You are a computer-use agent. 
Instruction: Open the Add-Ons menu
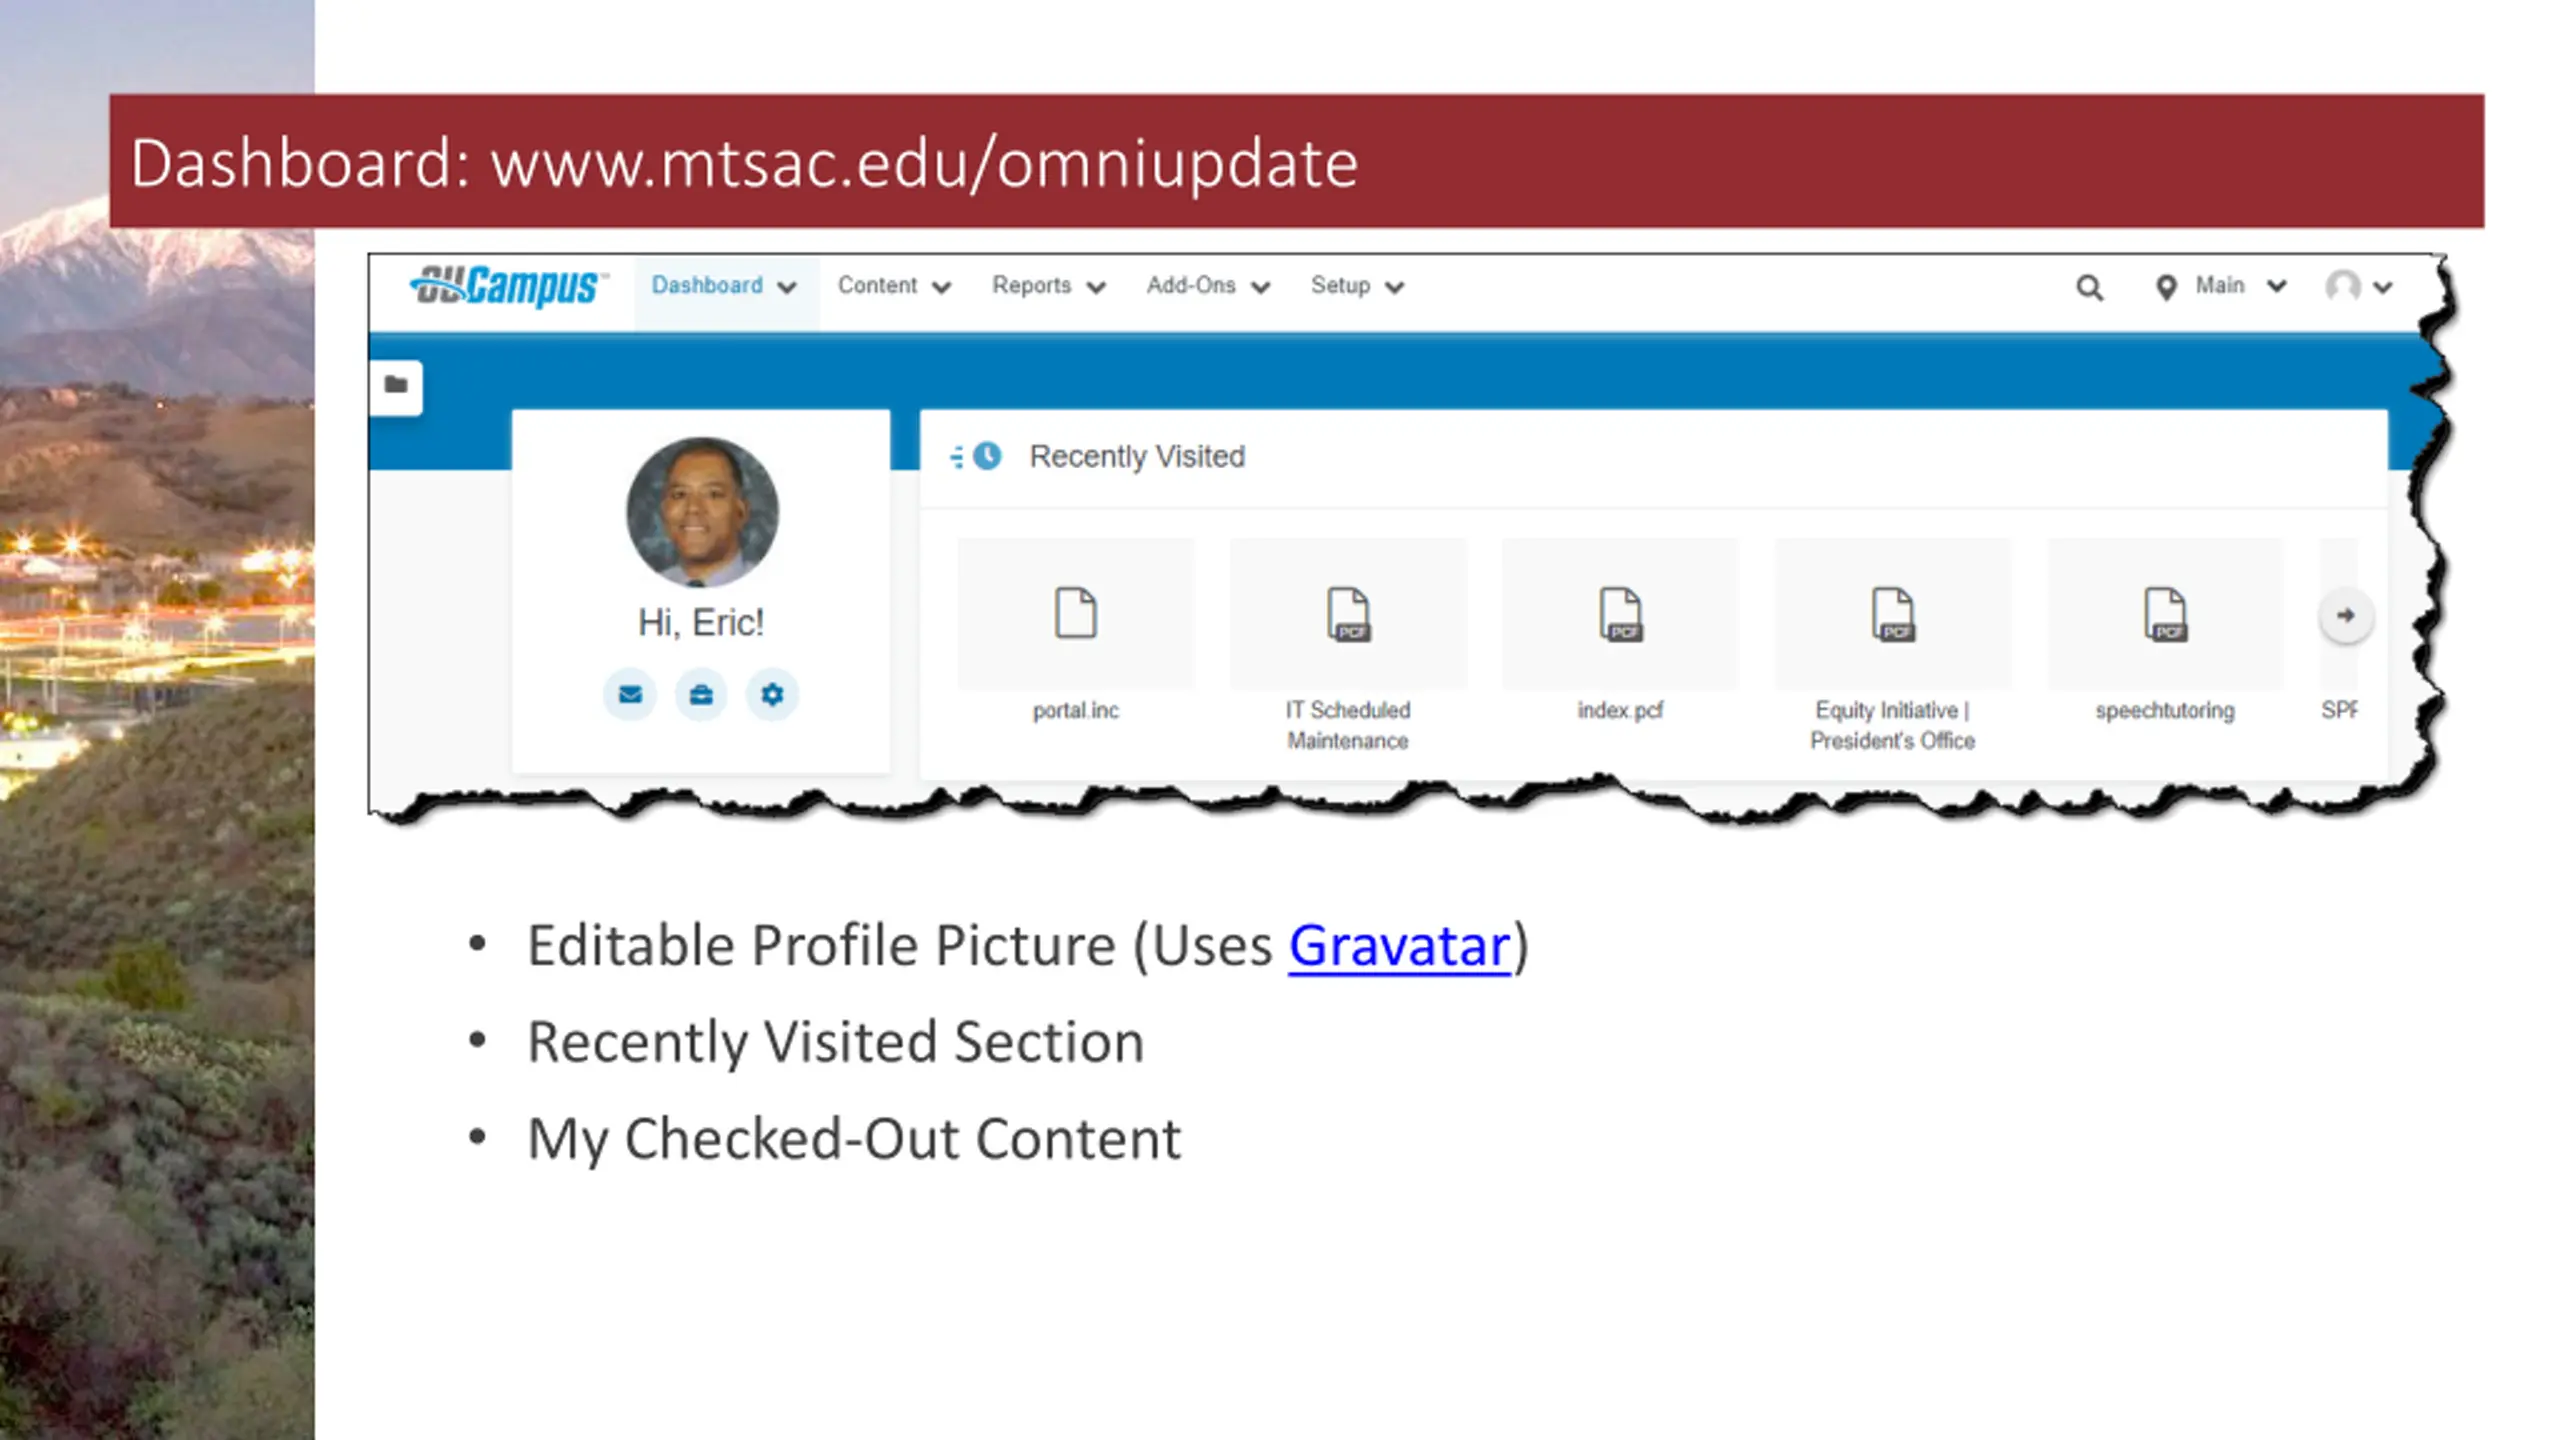1207,286
